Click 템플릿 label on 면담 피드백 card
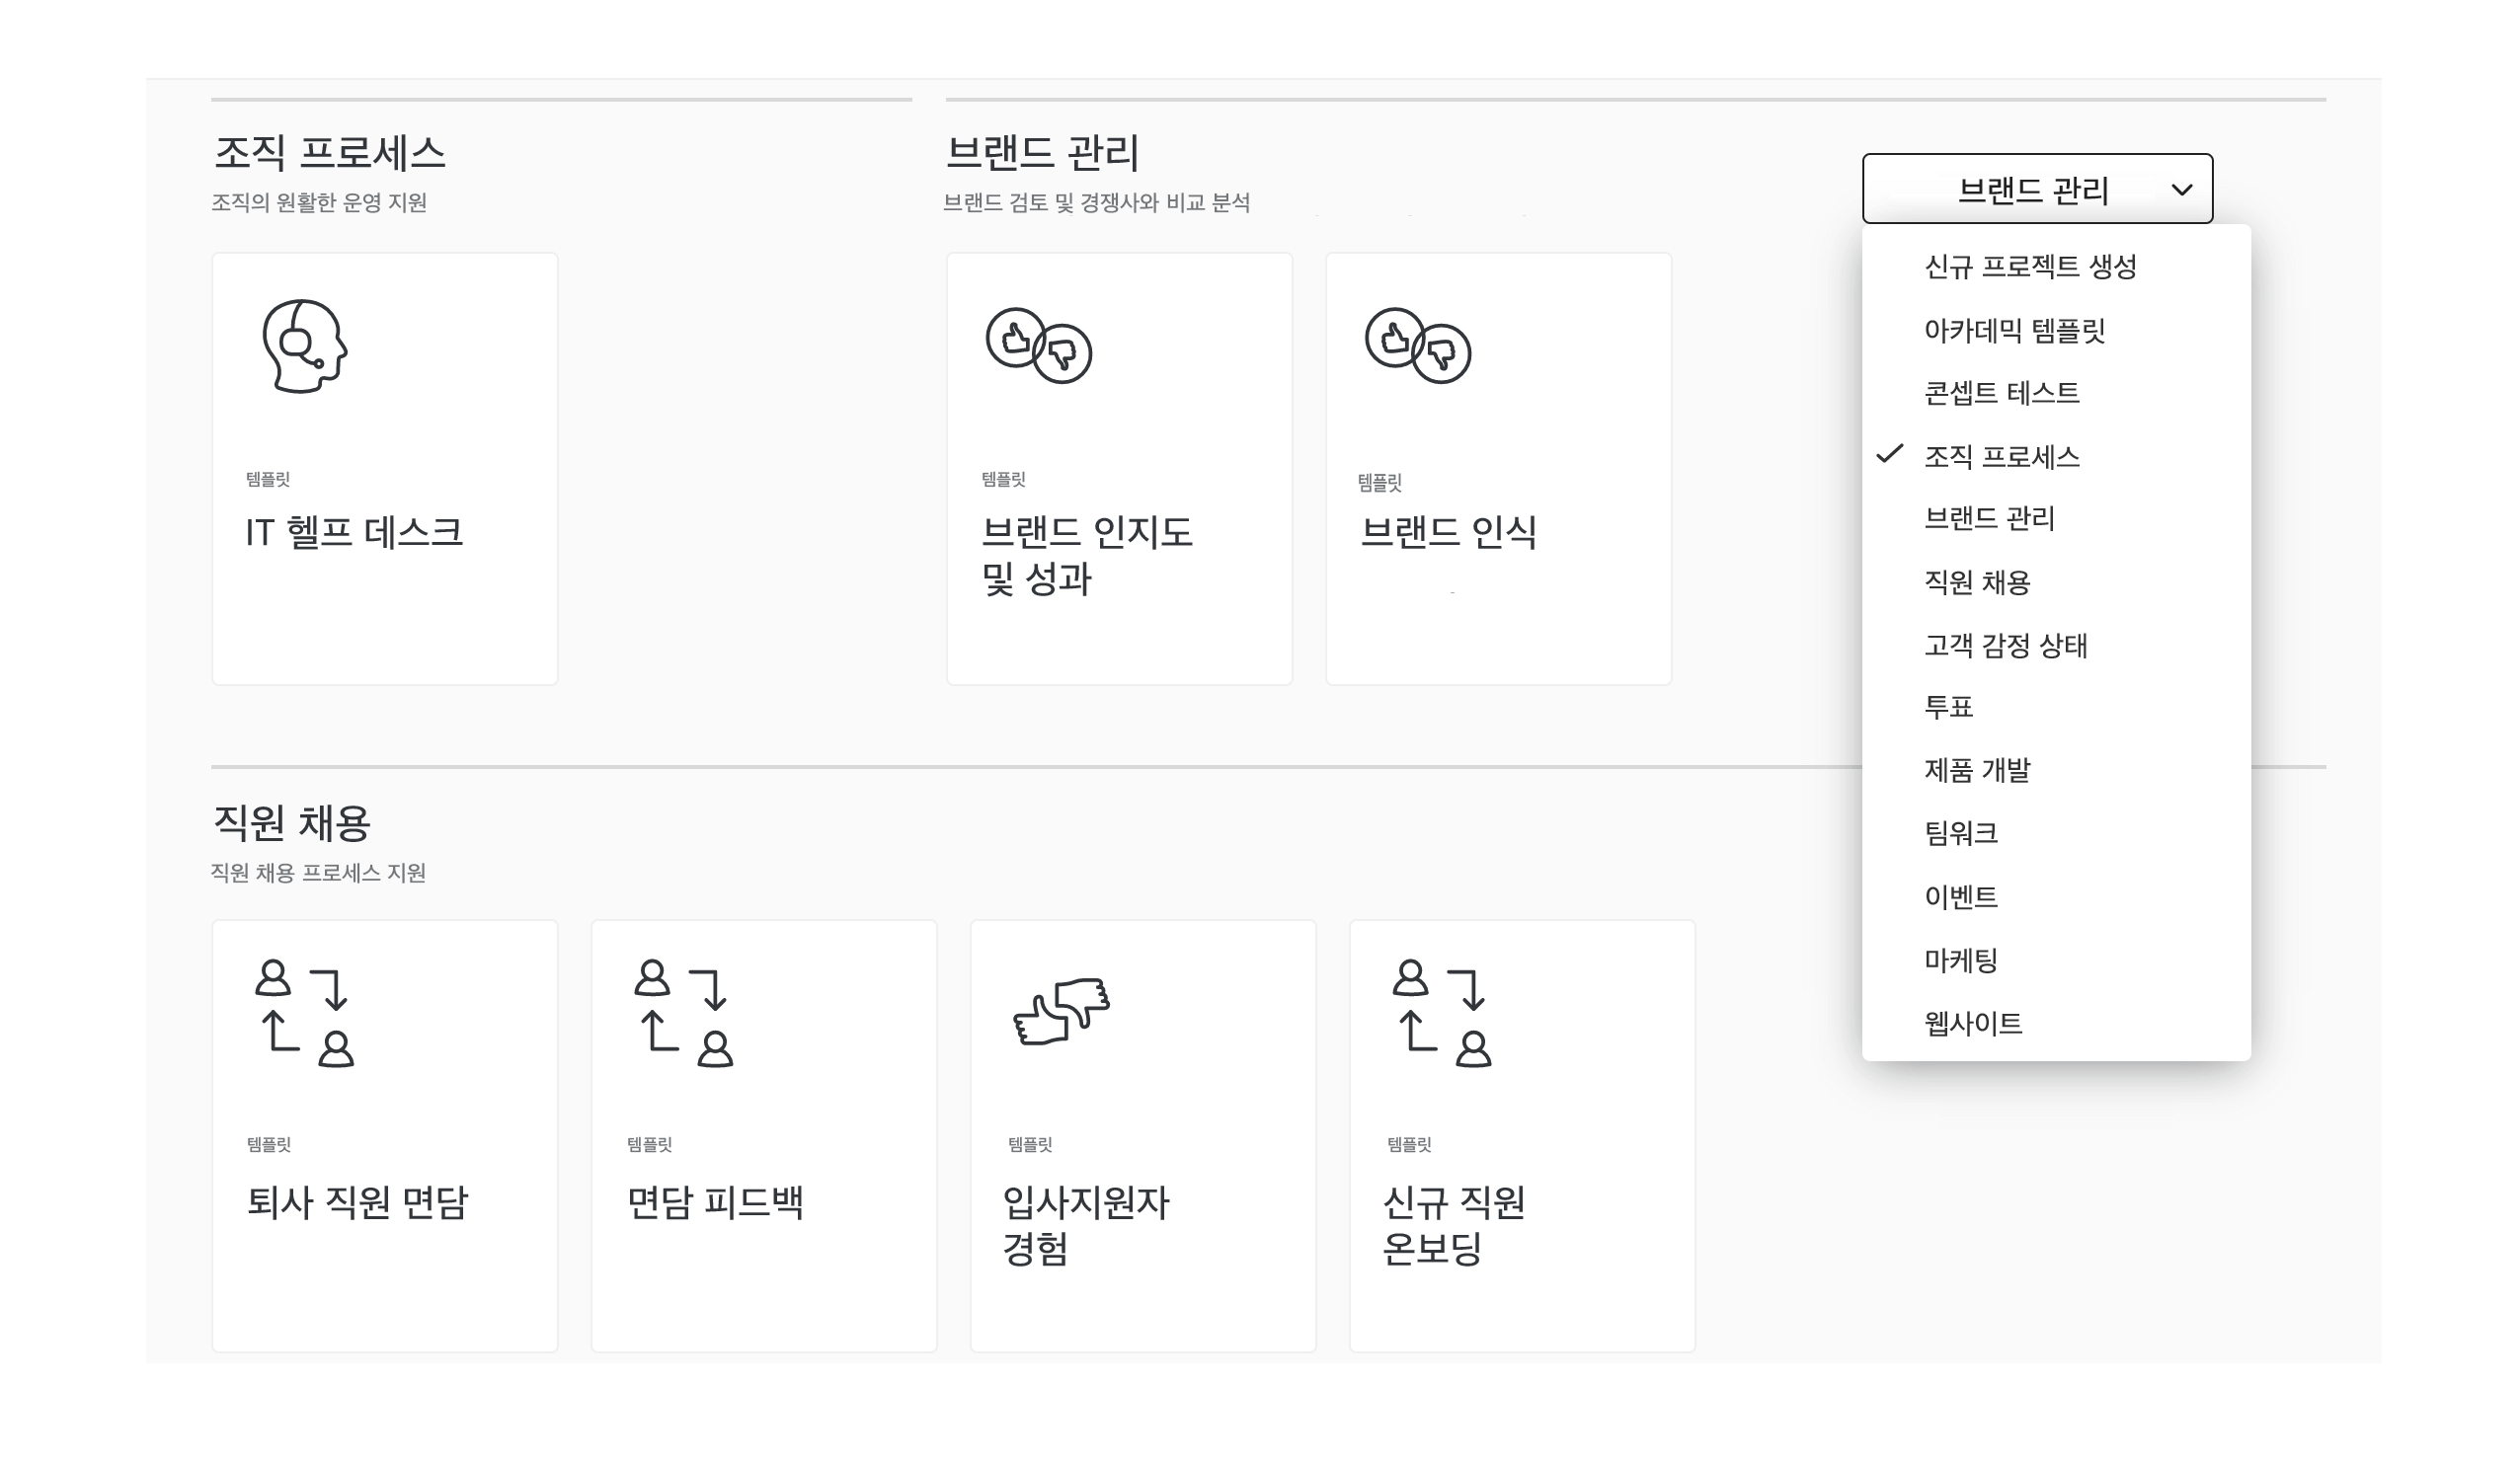This screenshot has width=2520, height=1461. click(650, 1145)
